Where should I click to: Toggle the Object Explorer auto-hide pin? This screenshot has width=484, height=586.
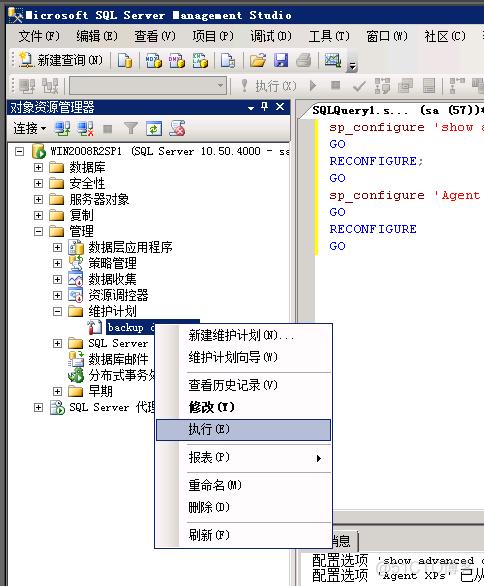(x=265, y=107)
